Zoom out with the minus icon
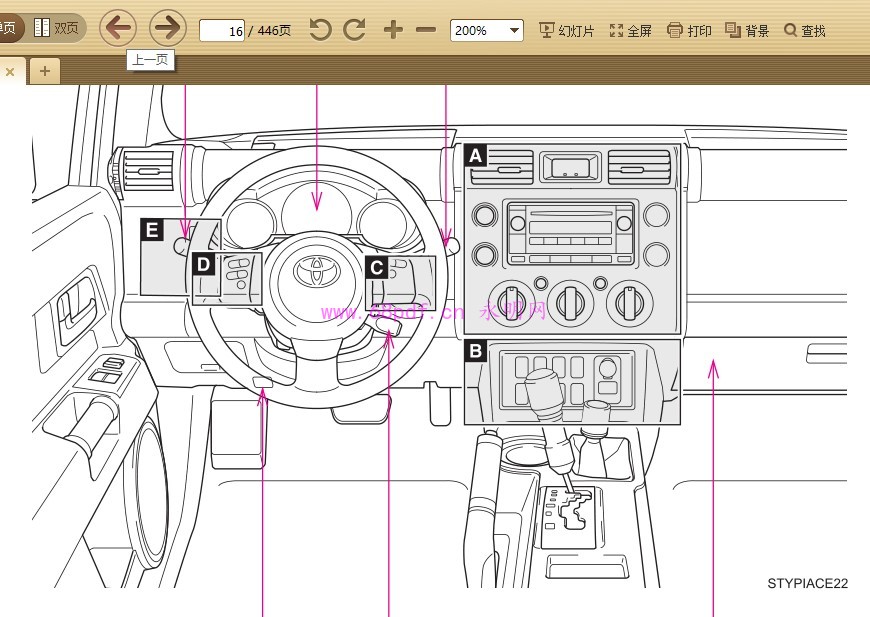This screenshot has height=617, width=870. pyautogui.click(x=426, y=30)
